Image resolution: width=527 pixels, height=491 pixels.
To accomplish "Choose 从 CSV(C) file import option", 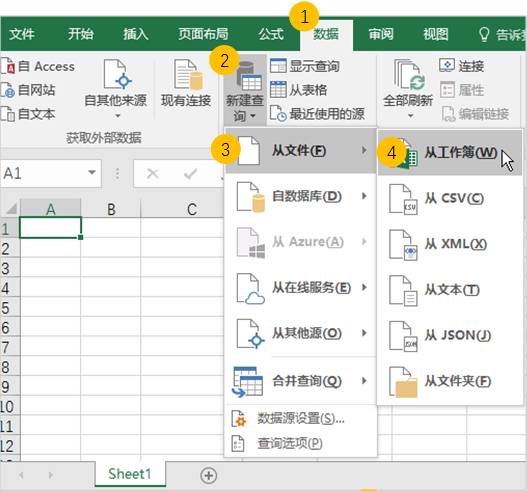I will tap(449, 198).
